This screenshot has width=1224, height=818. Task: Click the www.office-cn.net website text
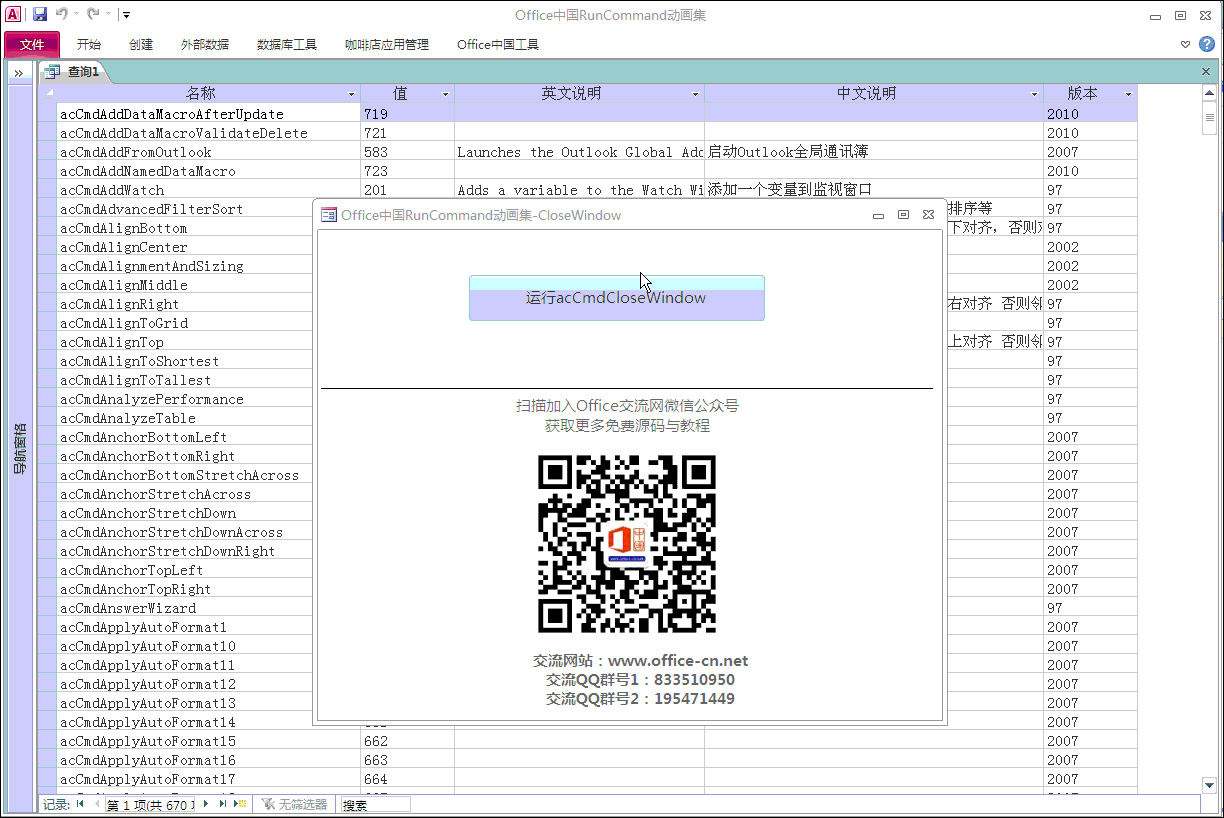pyautogui.click(x=678, y=661)
